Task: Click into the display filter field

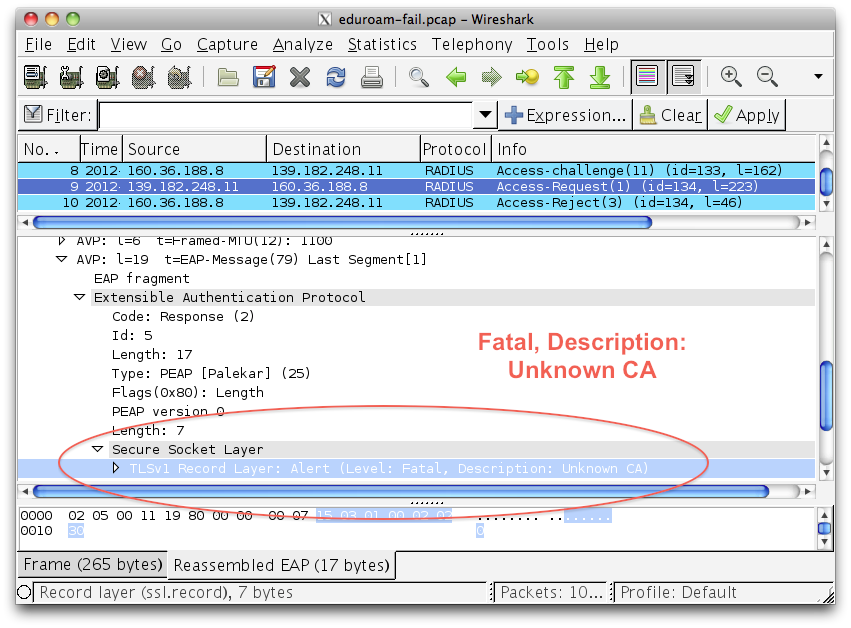Action: tap(286, 115)
